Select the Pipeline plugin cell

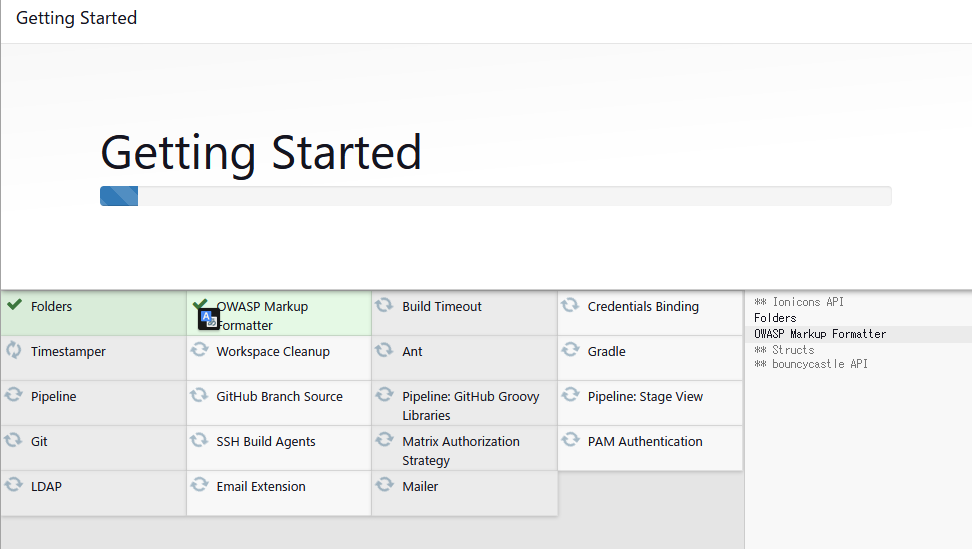(94, 403)
